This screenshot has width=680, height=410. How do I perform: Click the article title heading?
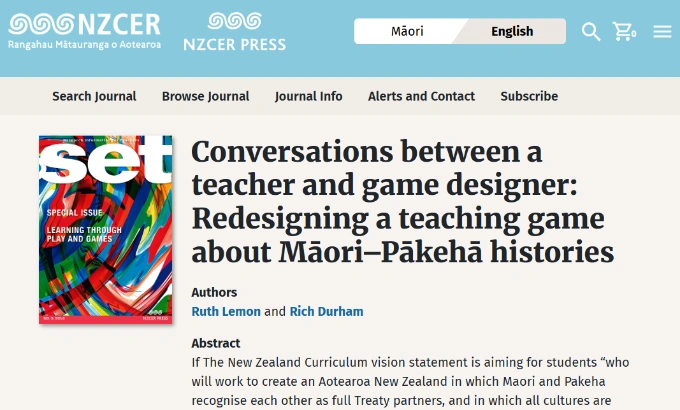(402, 201)
